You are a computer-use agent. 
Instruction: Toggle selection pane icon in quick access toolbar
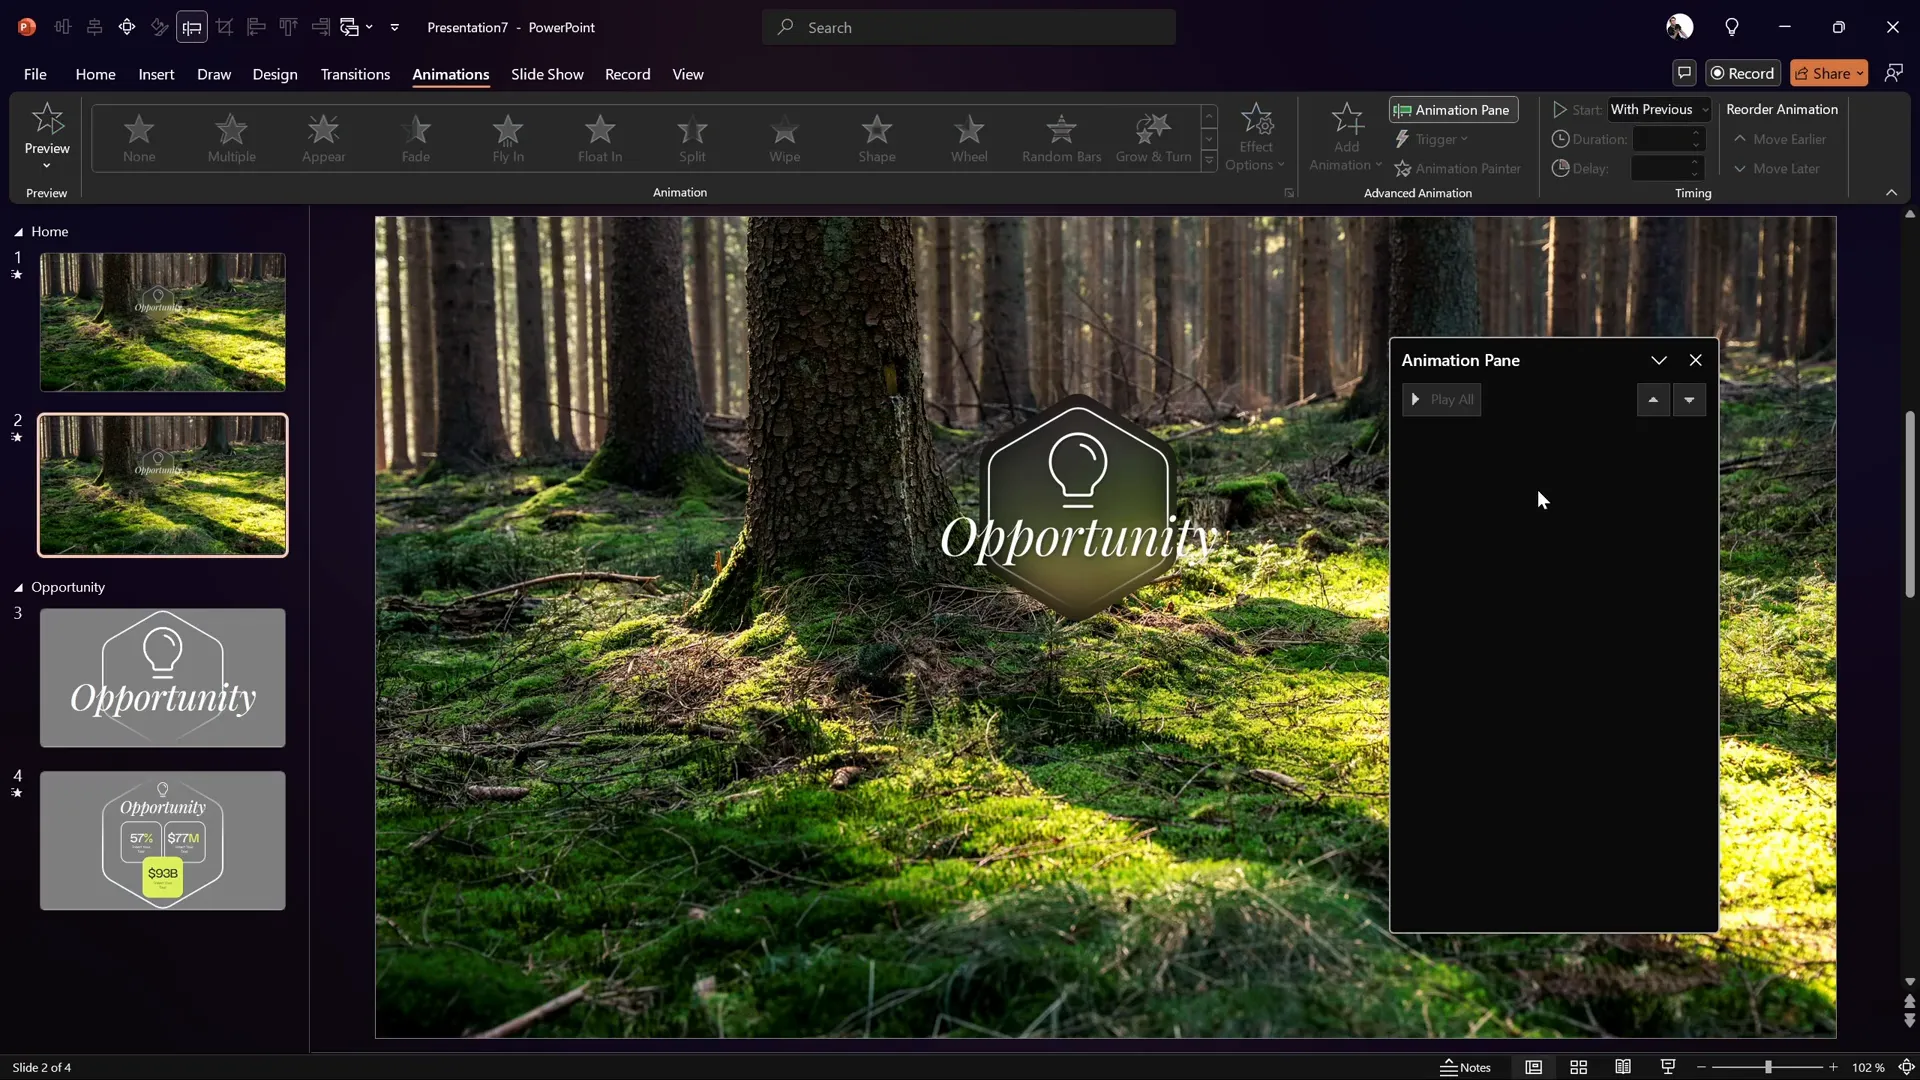[x=192, y=27]
